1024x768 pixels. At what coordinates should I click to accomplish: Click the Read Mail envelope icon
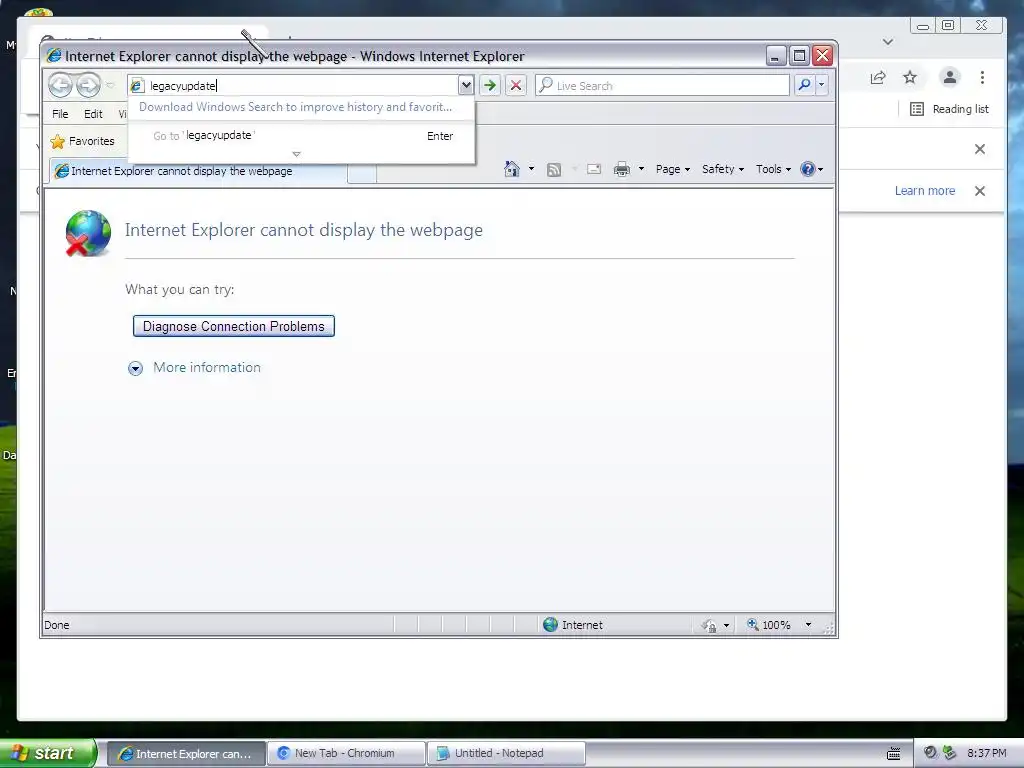594,170
